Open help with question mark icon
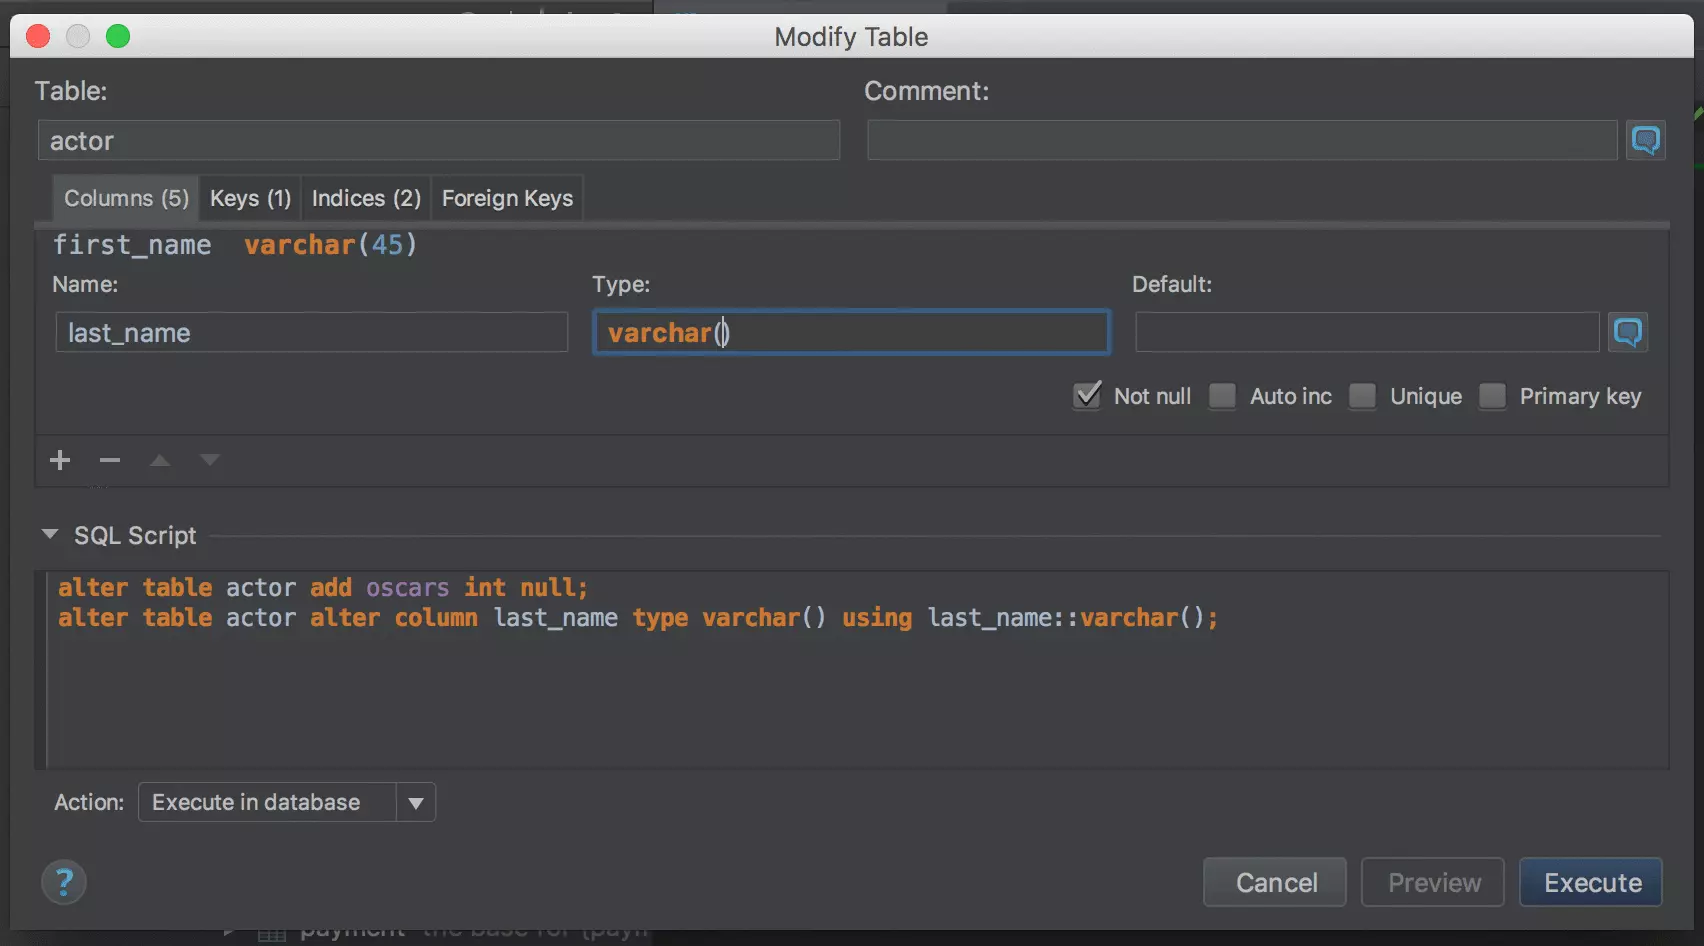 [x=64, y=882]
